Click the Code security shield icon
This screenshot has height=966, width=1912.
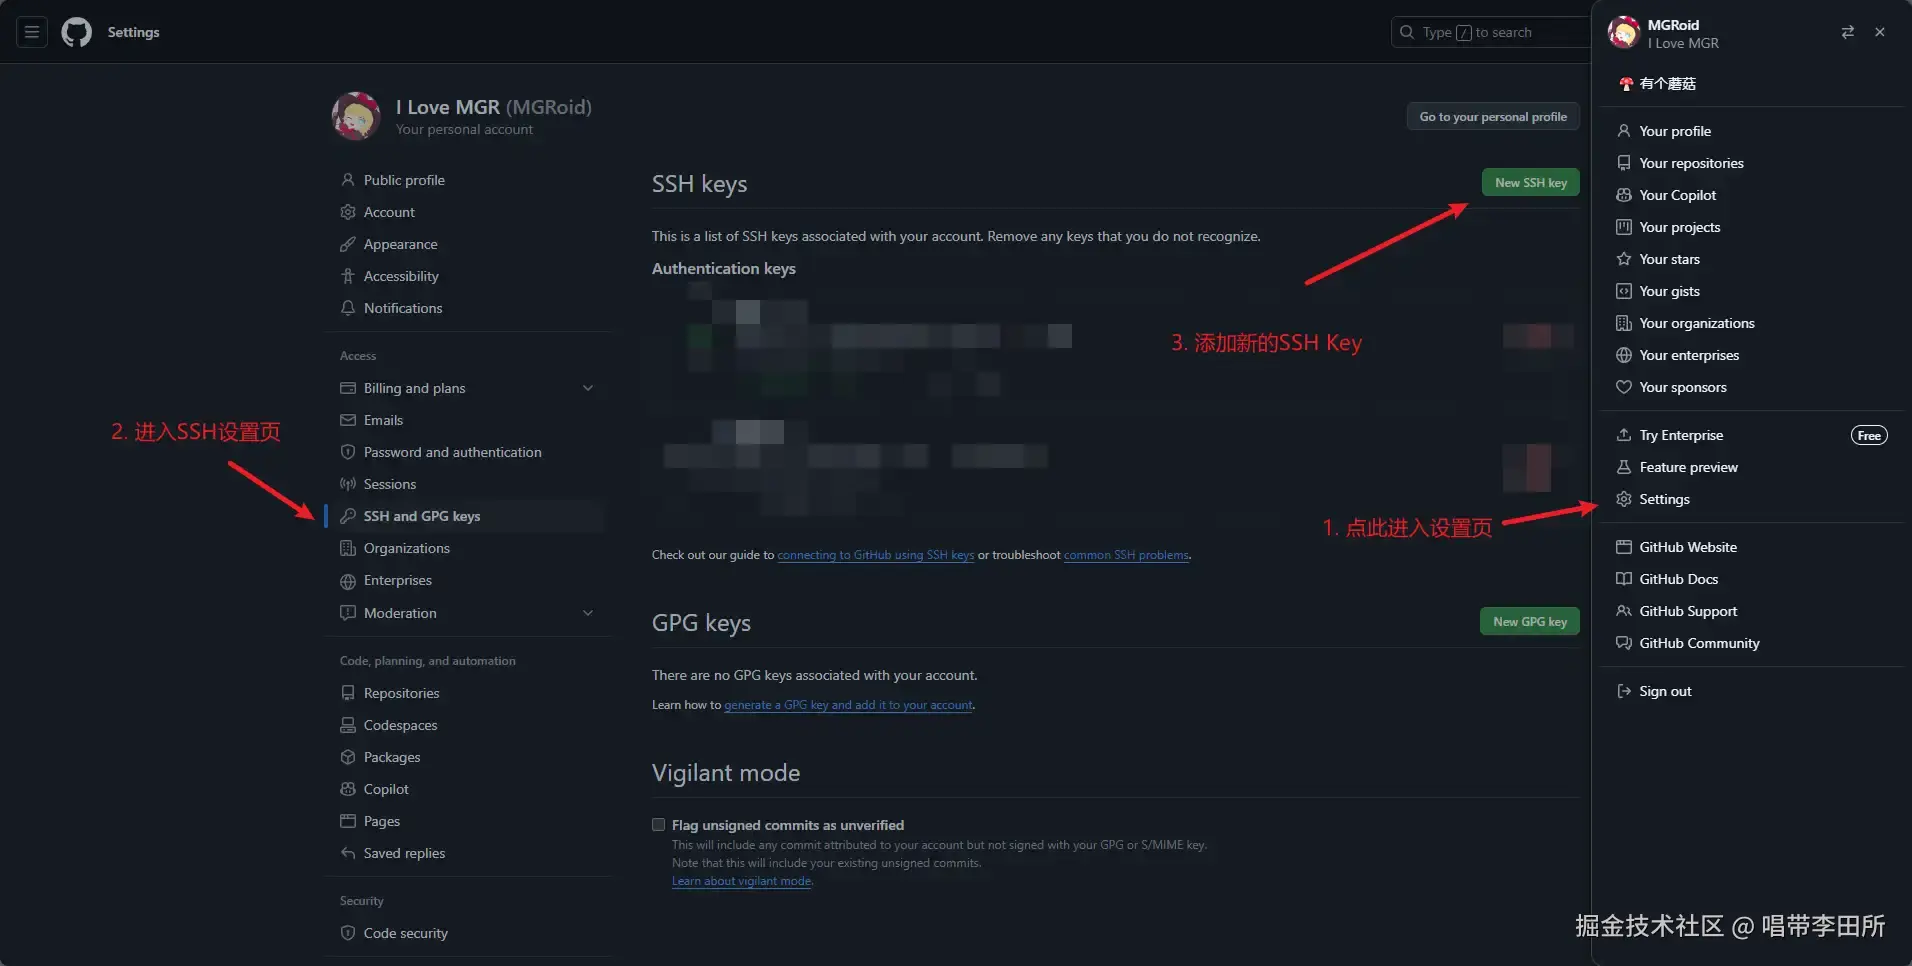(x=348, y=933)
